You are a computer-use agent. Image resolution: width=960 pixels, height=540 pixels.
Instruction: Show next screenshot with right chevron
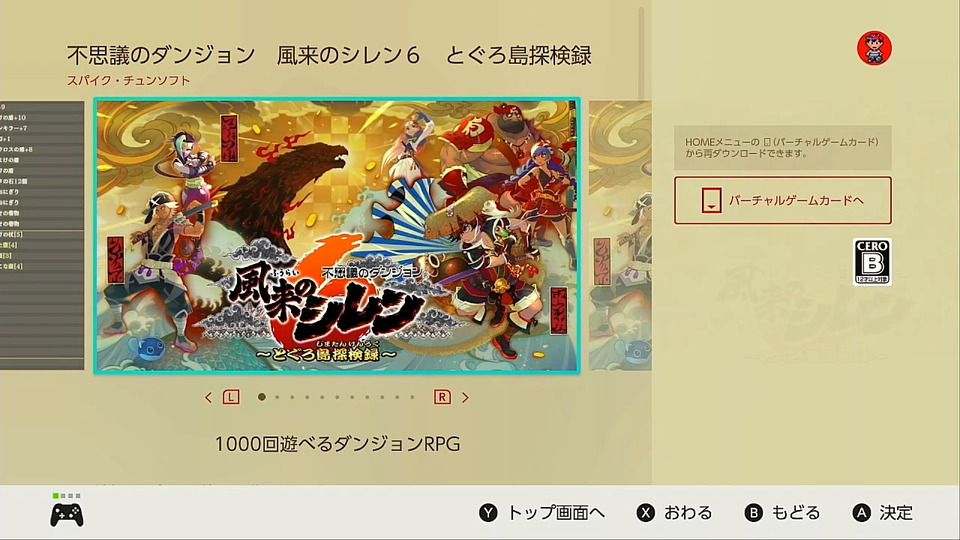tap(465, 397)
